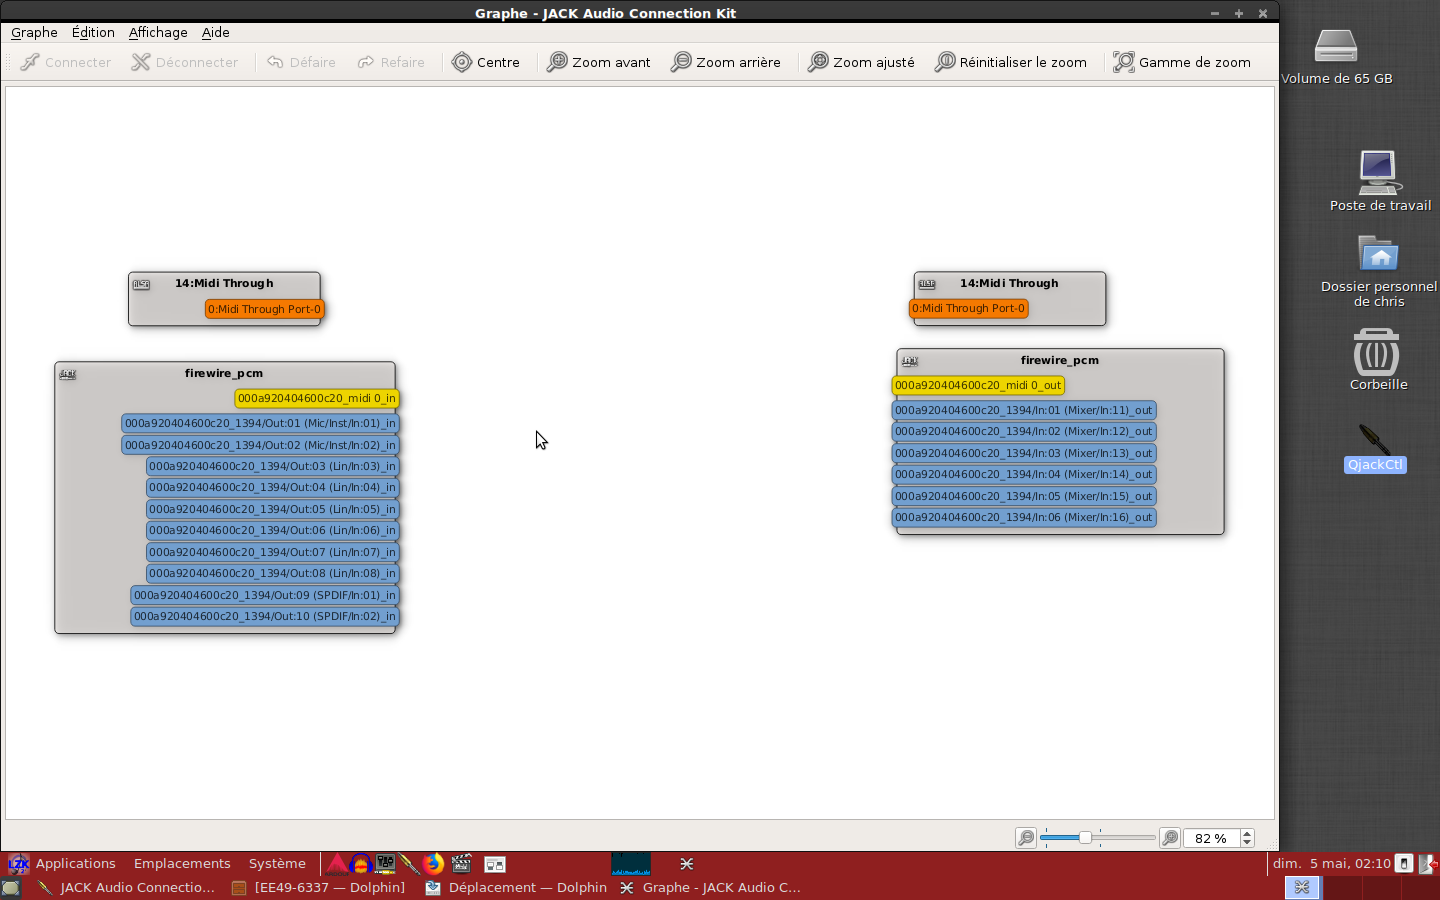Click the left 0:Midi Through Port-0 port
This screenshot has width=1440, height=900.
[x=265, y=309]
